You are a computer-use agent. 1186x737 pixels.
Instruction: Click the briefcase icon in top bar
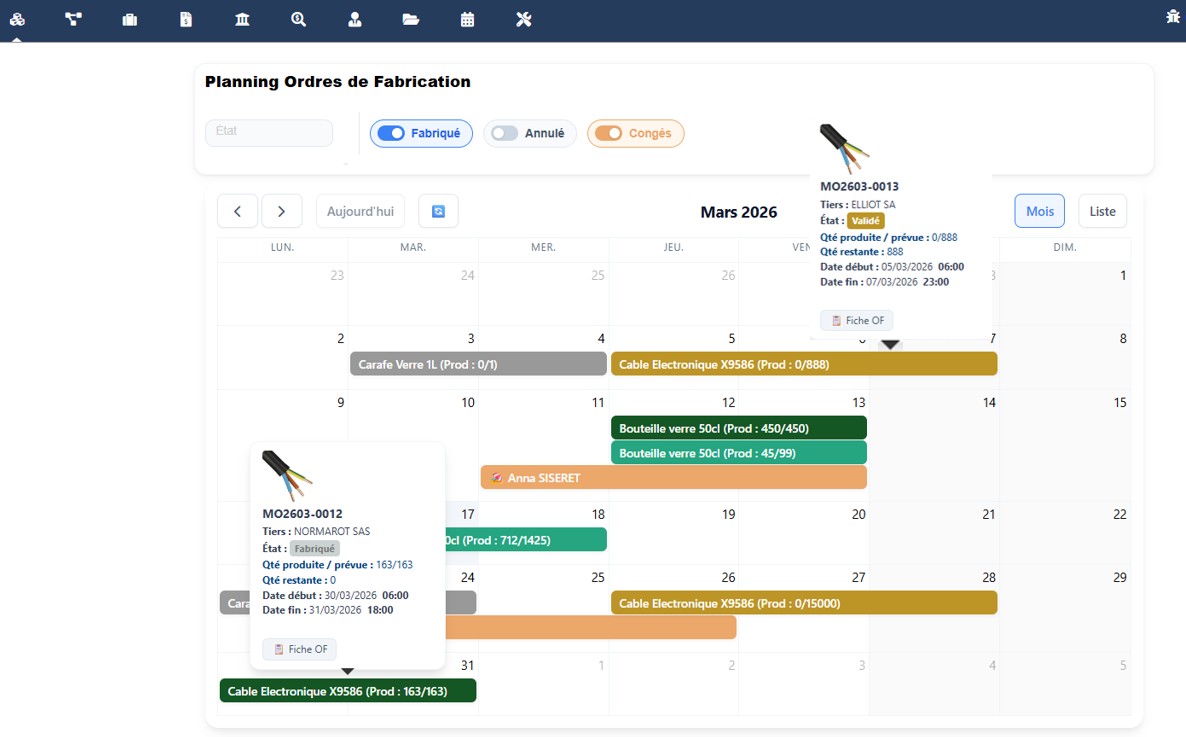tap(130, 19)
